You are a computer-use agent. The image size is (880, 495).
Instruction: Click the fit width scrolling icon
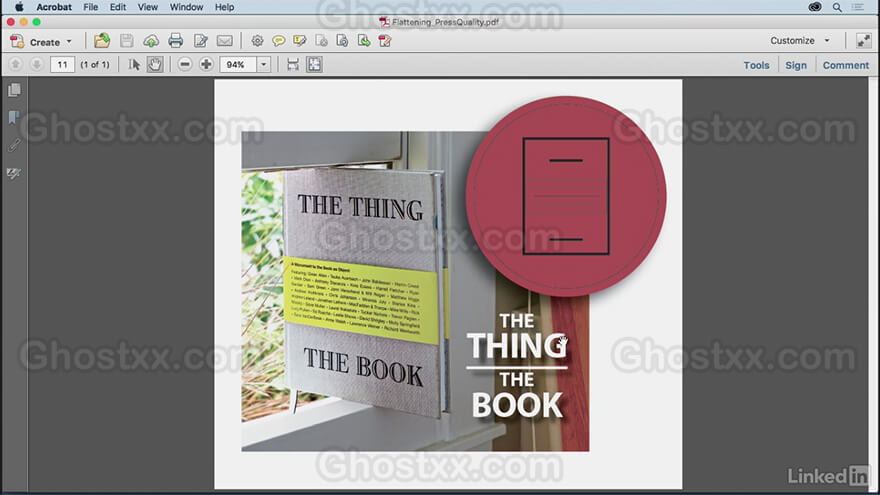coord(292,65)
